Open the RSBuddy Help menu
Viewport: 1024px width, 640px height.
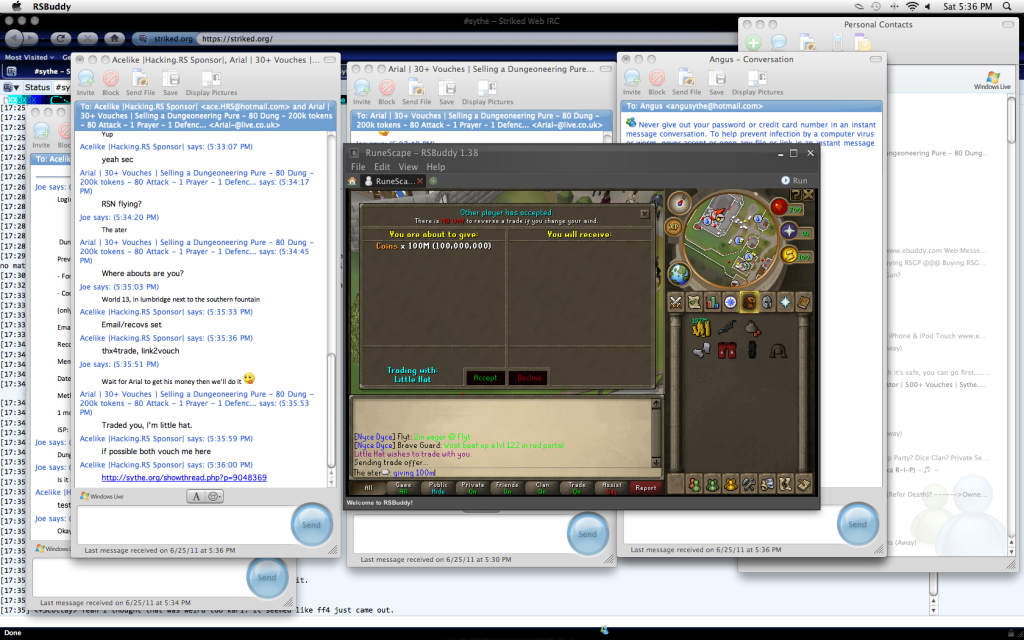[x=436, y=167]
